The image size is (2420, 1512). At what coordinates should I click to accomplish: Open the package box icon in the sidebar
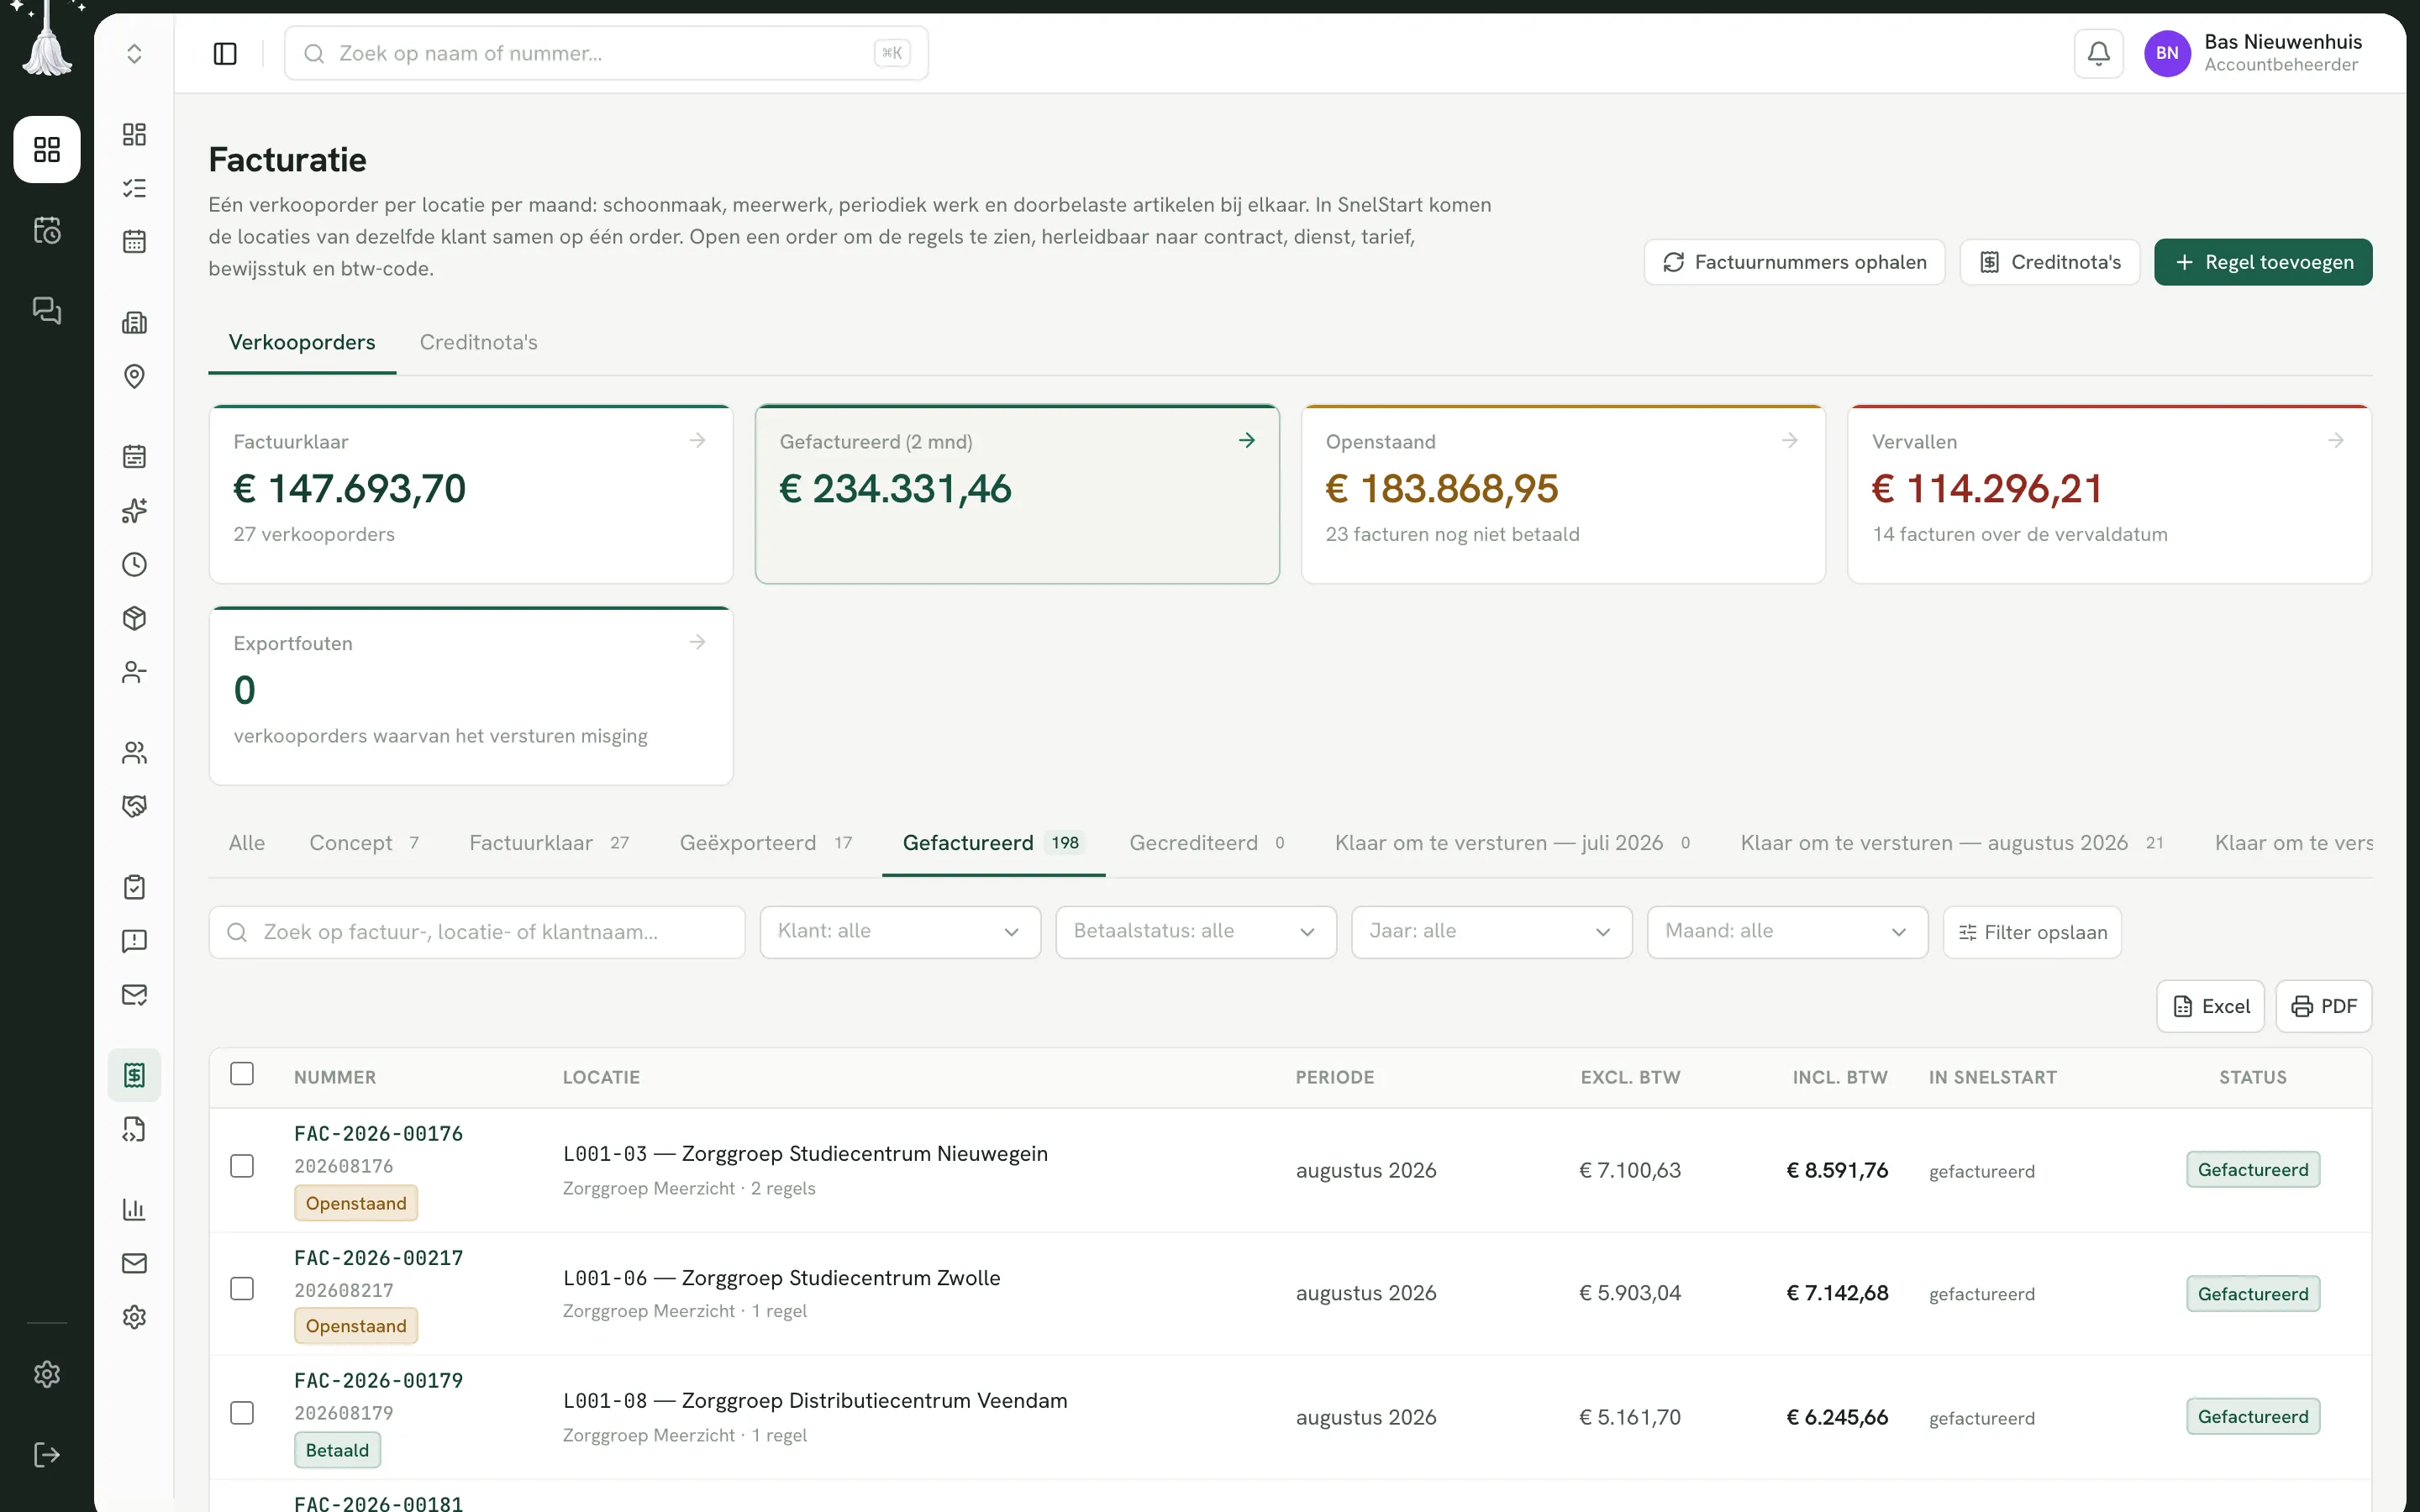coord(134,618)
